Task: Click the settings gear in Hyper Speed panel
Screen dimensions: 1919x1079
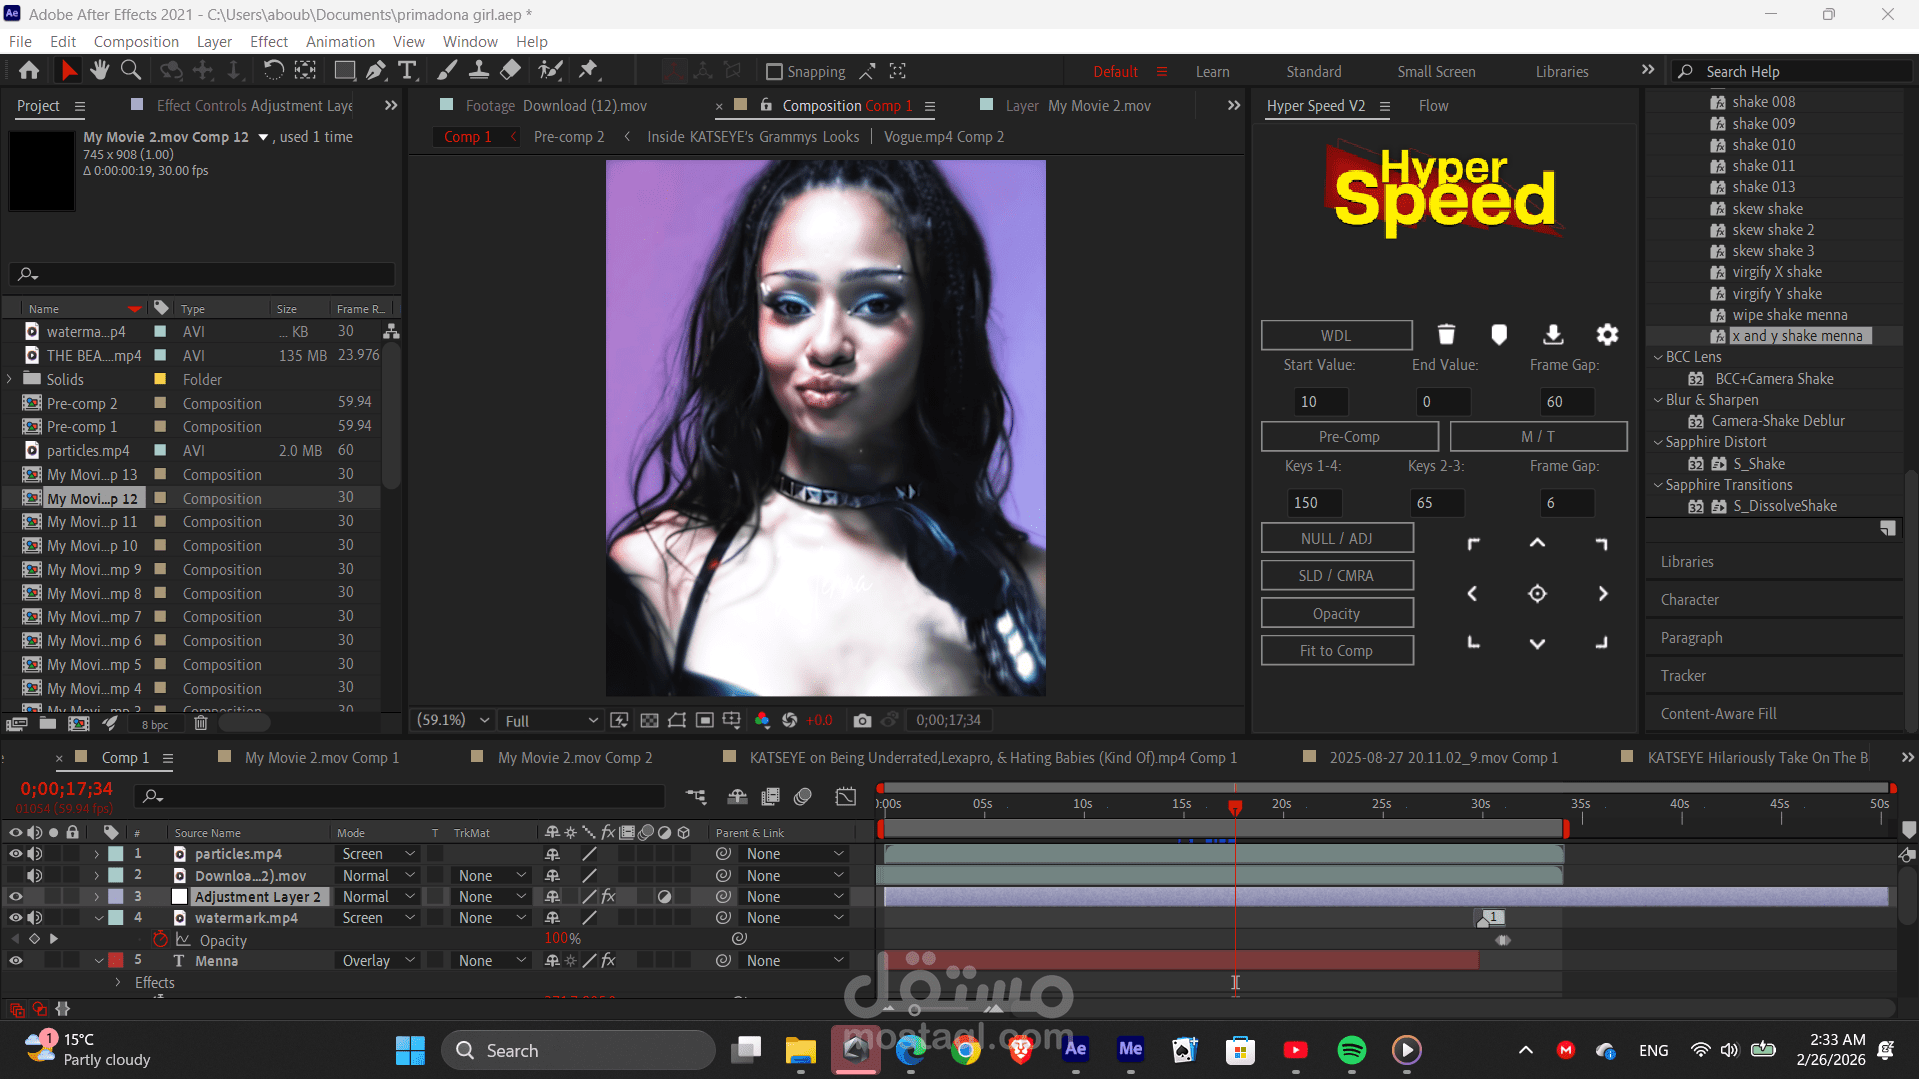Action: click(x=1607, y=334)
